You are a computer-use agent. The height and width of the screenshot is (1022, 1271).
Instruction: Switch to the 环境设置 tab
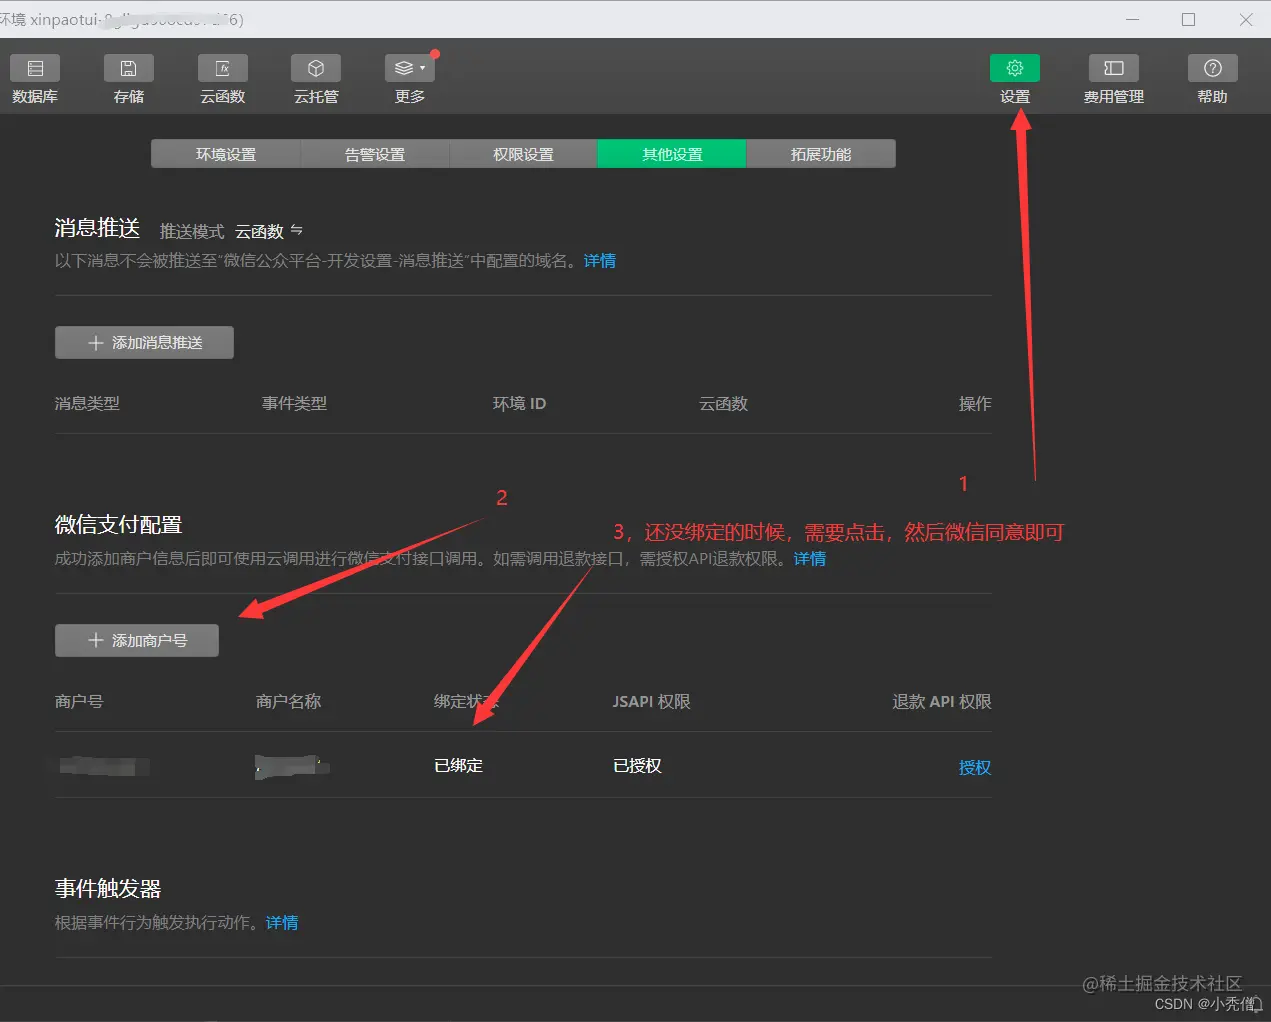(225, 153)
